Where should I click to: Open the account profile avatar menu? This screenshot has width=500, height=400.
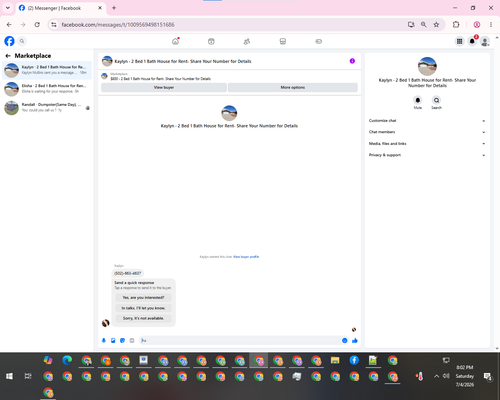click(x=485, y=41)
